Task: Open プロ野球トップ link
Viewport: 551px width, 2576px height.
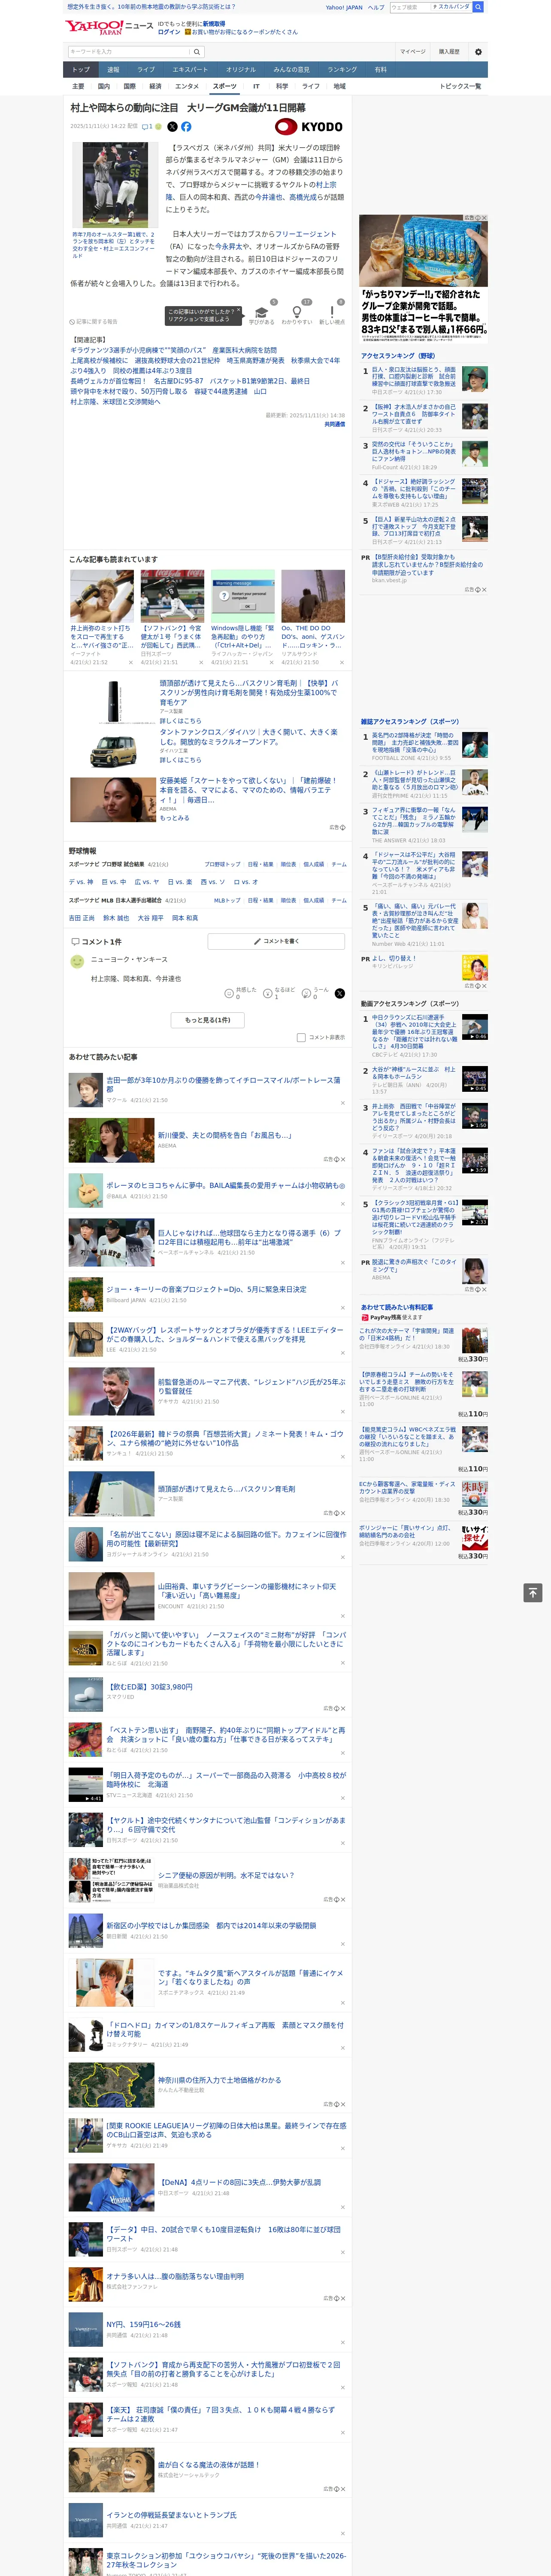Action: [222, 864]
